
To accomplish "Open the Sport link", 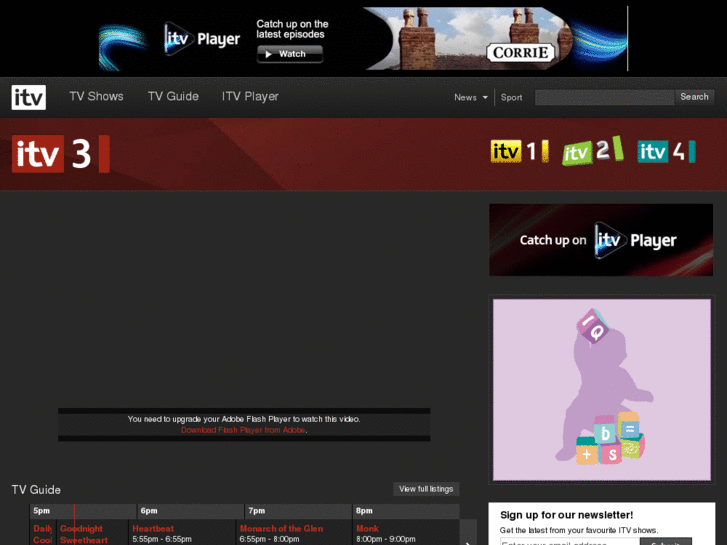I will click(511, 97).
